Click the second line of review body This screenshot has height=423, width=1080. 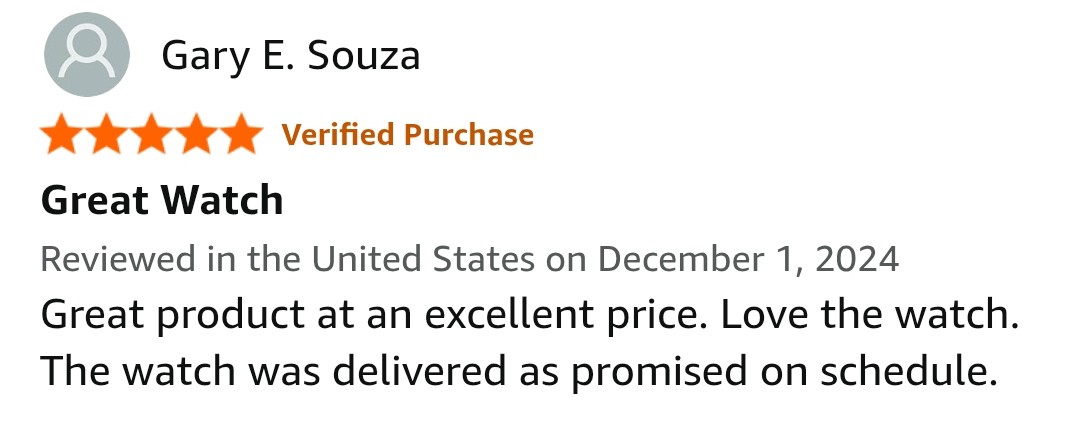point(519,372)
